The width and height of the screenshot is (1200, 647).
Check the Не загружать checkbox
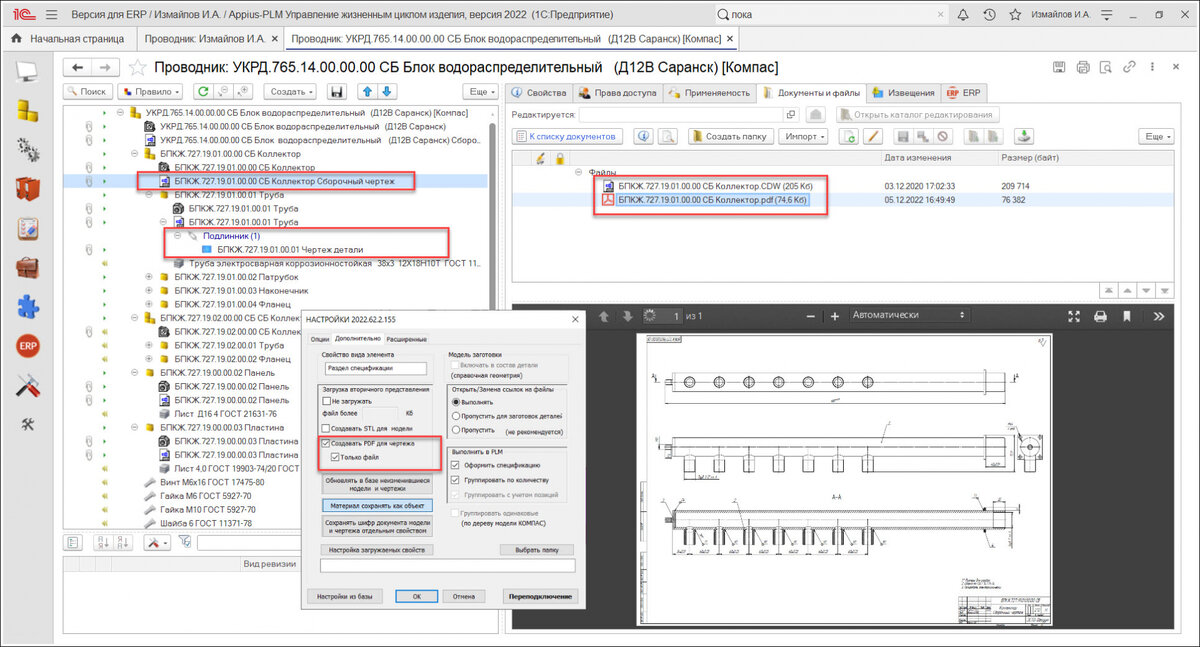click(x=326, y=400)
